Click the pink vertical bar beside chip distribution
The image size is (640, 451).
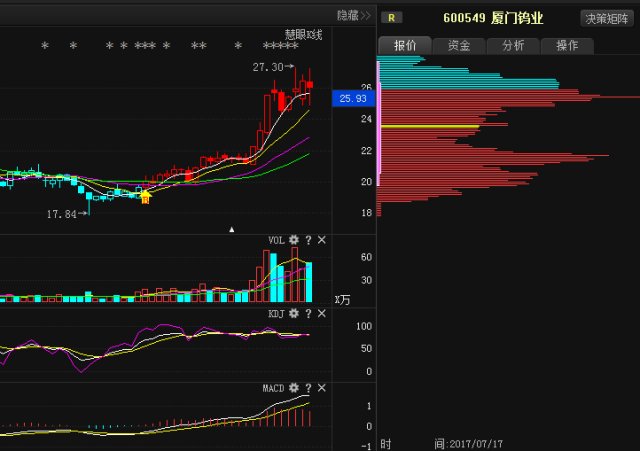[x=379, y=124]
